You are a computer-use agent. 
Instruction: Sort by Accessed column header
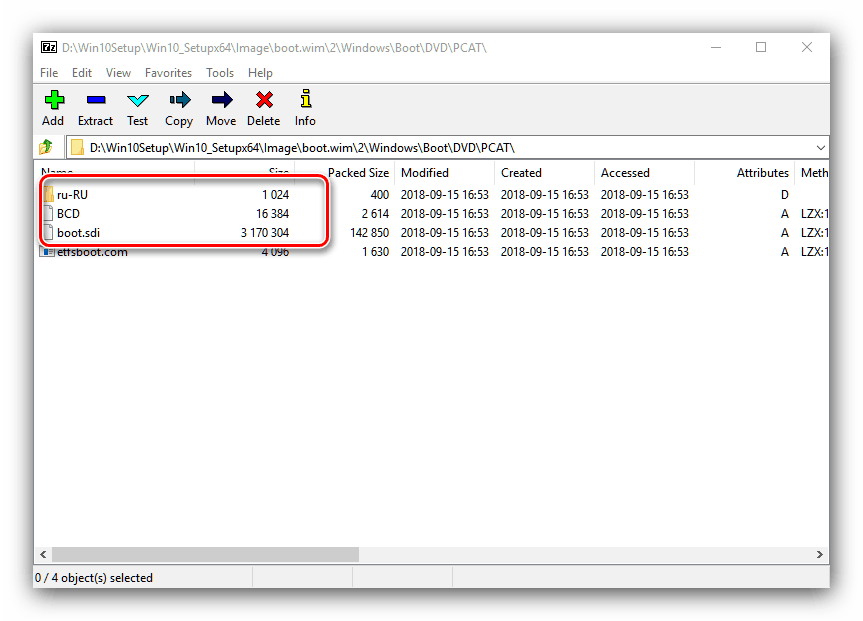coord(644,173)
